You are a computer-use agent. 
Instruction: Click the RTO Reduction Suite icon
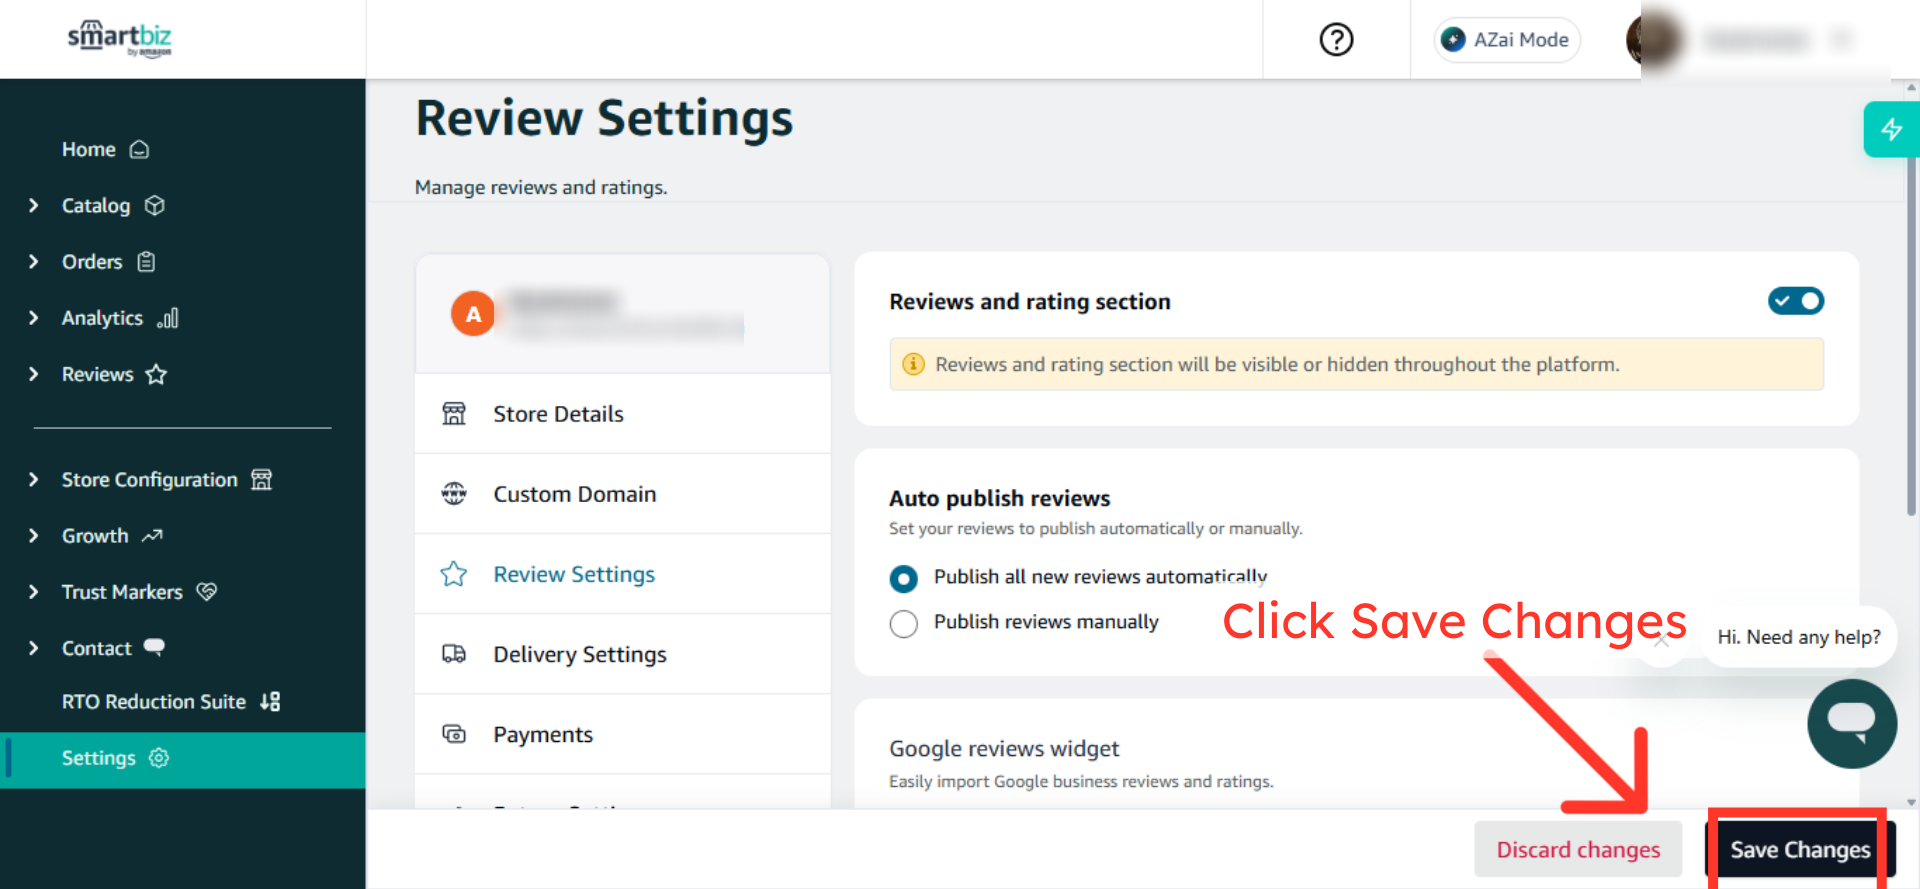tap(270, 702)
